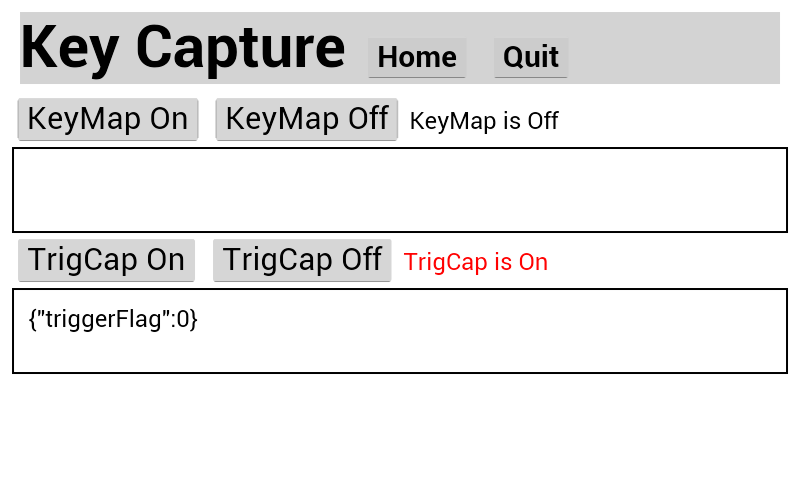Click the word 'On' in the red TrigCap status
The image size is (800, 480).
click(532, 263)
